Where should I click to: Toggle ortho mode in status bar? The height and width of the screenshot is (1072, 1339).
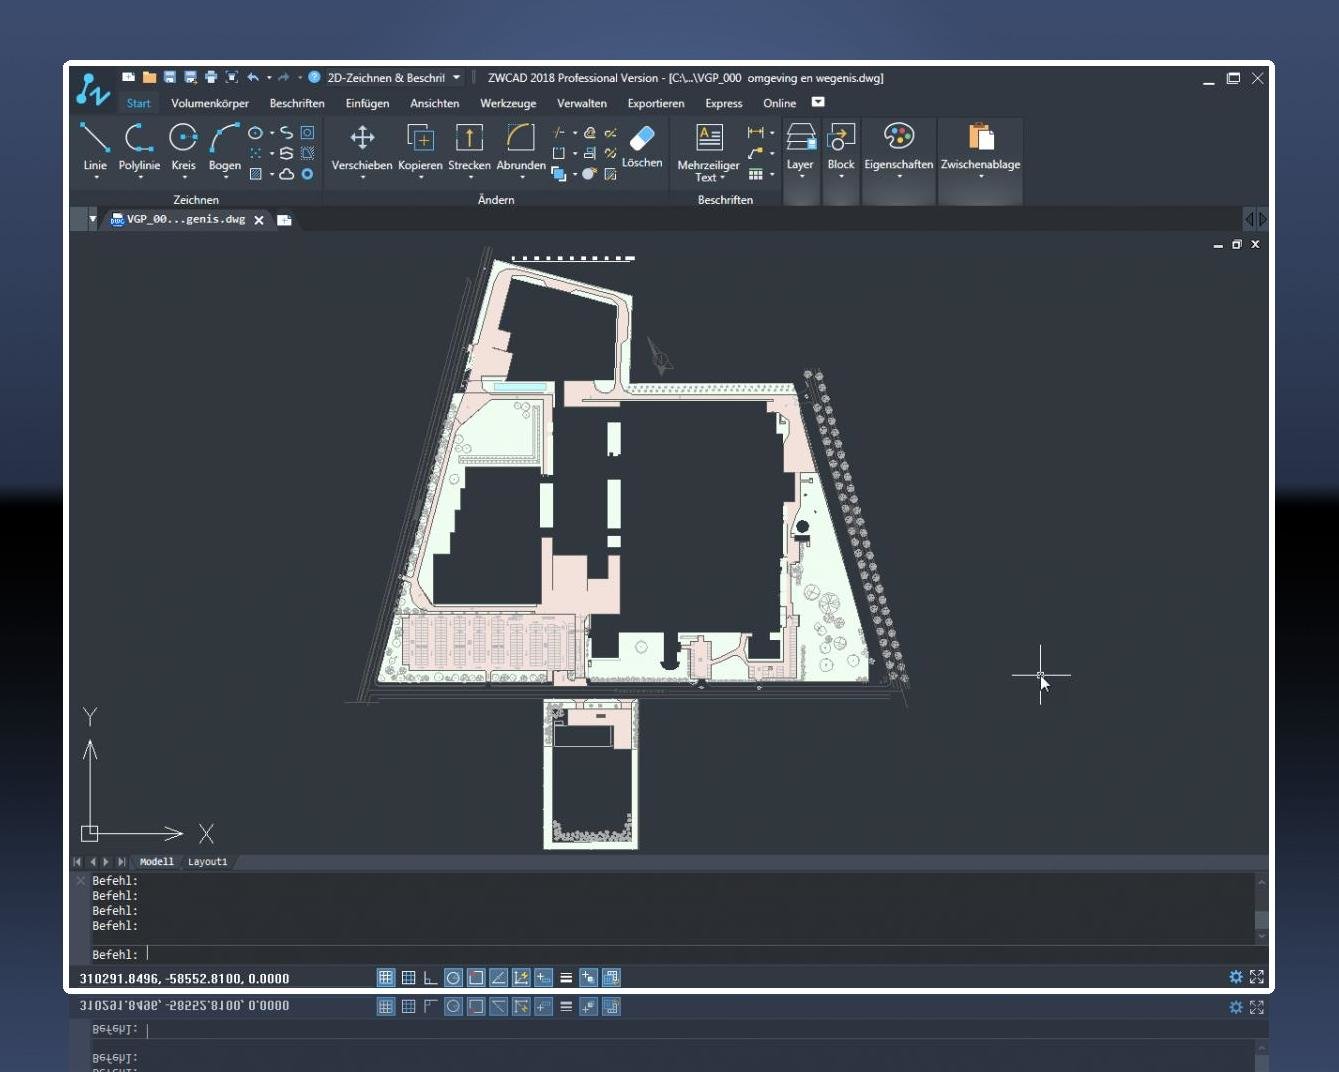(430, 978)
